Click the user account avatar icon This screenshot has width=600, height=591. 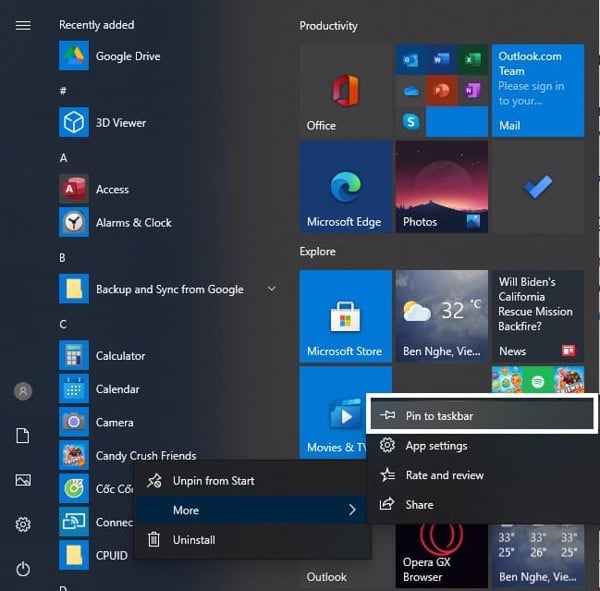[x=23, y=391]
